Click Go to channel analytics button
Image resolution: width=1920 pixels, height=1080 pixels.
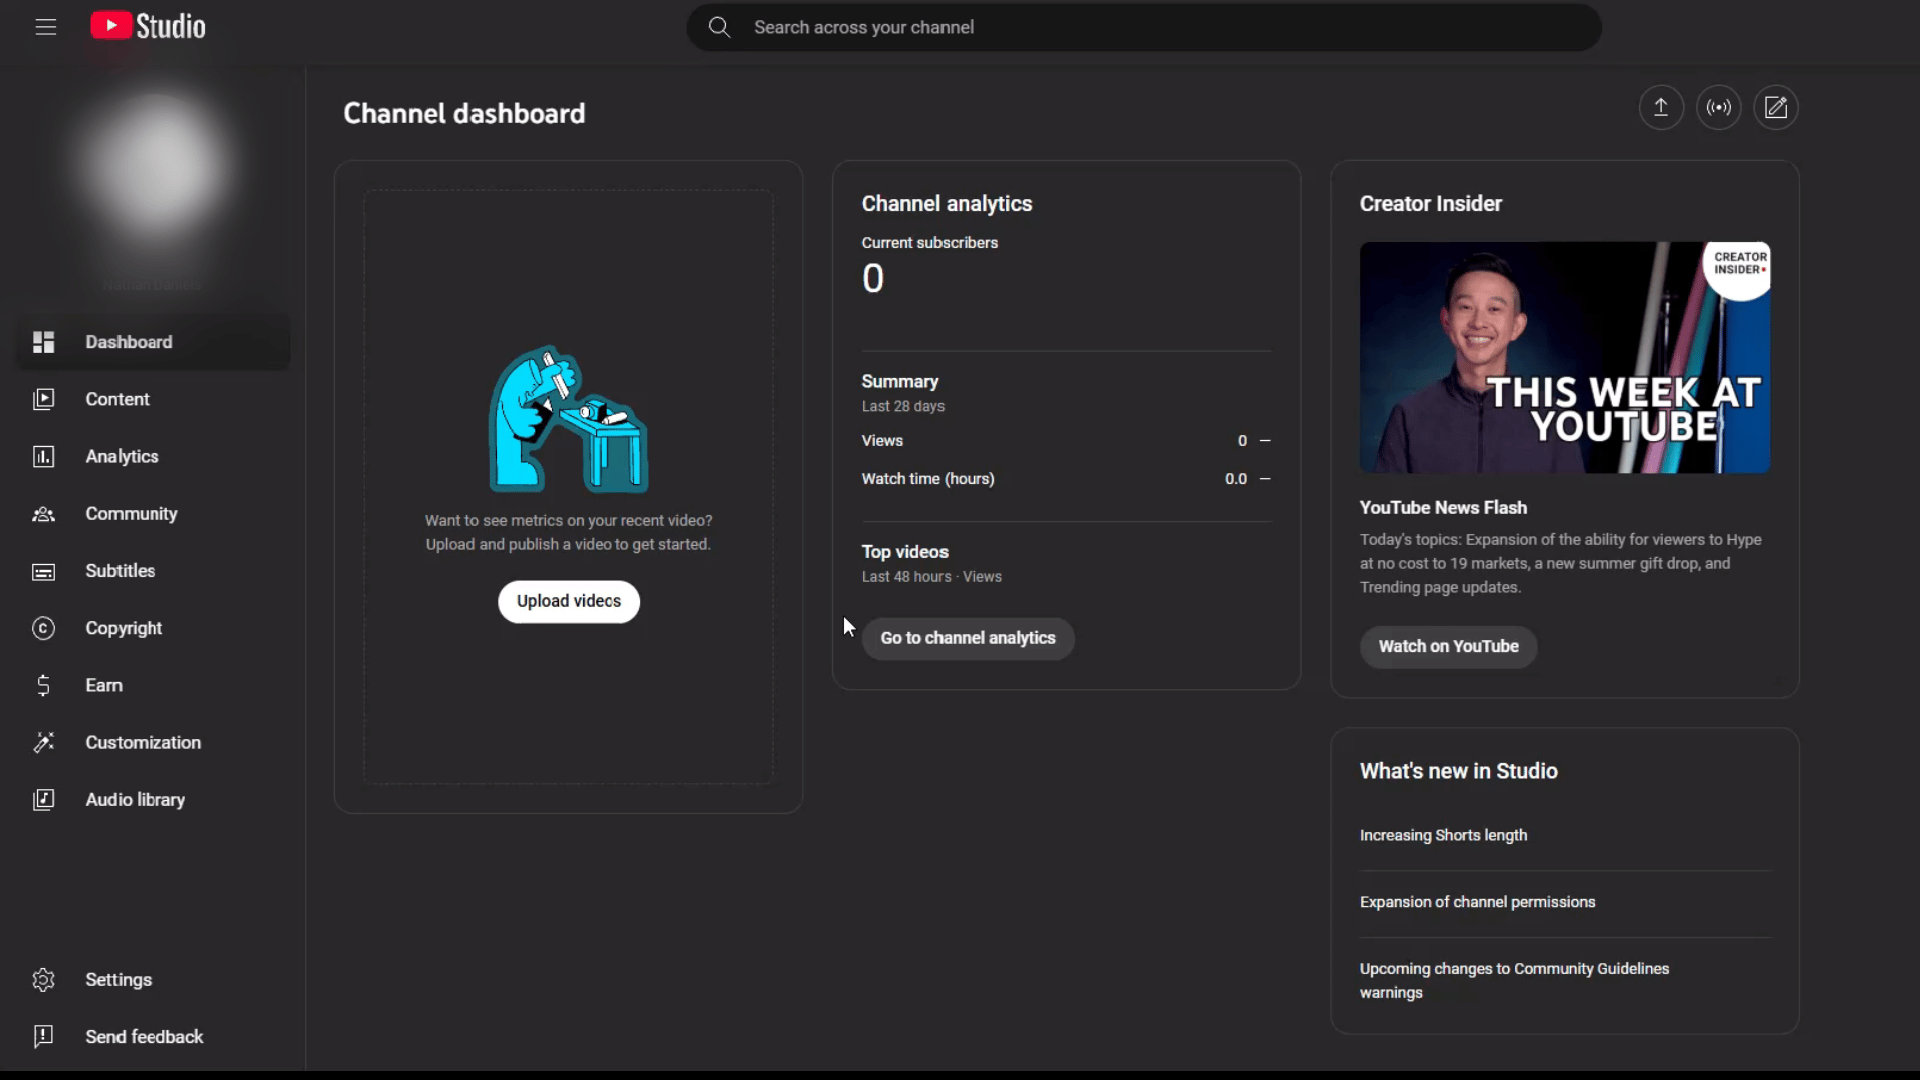pos(968,638)
